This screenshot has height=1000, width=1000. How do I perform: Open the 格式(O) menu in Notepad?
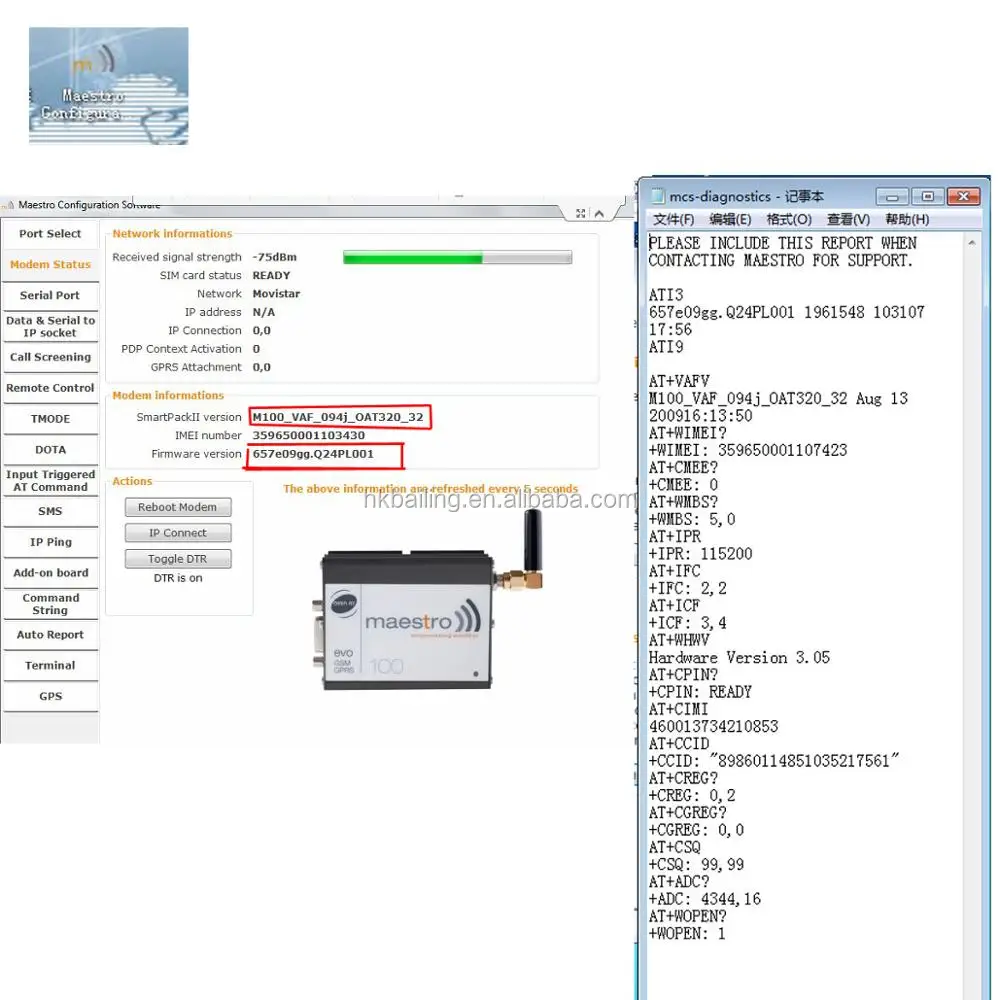789,220
